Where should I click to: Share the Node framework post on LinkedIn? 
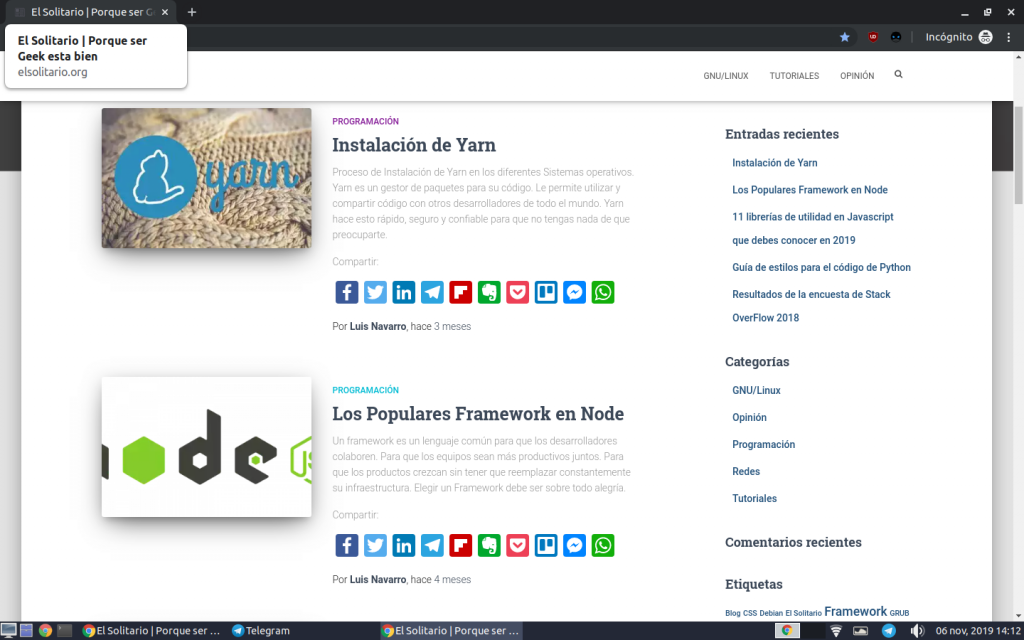point(404,545)
